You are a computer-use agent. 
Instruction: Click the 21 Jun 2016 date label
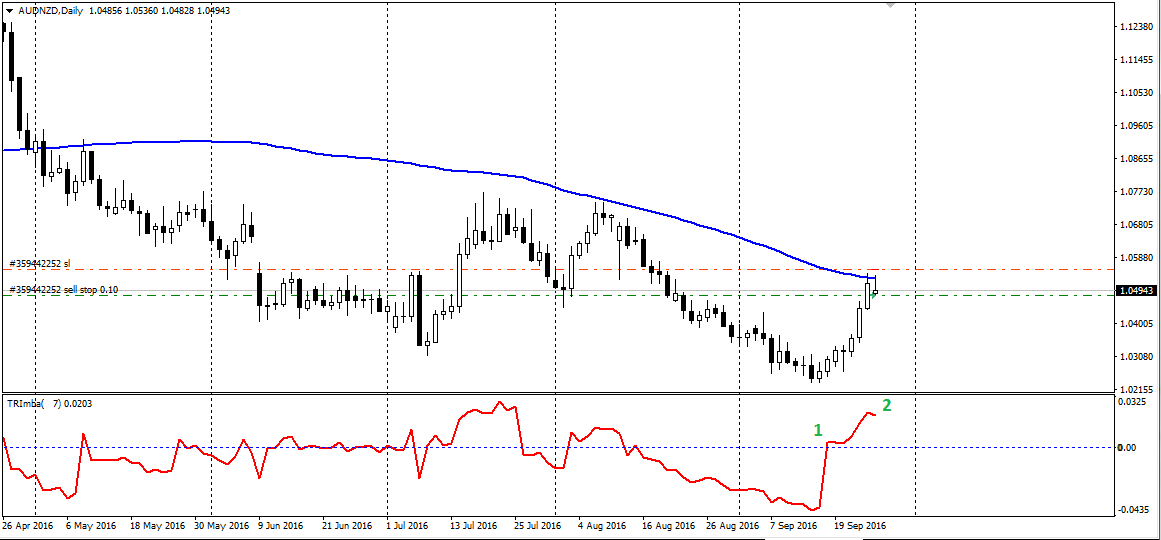coord(346,527)
